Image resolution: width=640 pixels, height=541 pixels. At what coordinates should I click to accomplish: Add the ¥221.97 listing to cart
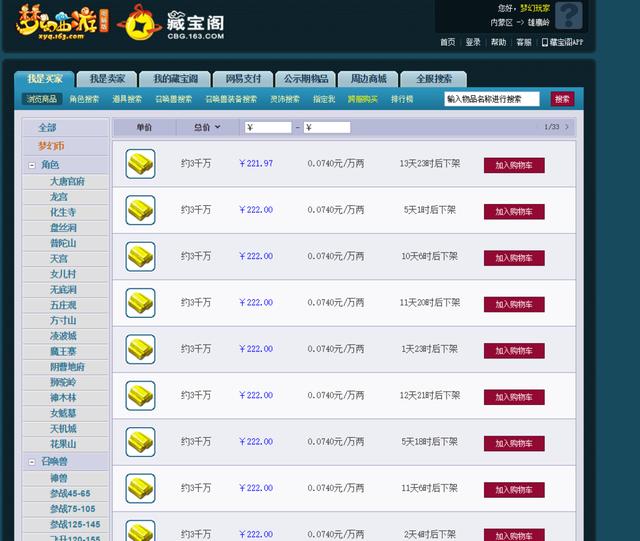[x=514, y=164]
